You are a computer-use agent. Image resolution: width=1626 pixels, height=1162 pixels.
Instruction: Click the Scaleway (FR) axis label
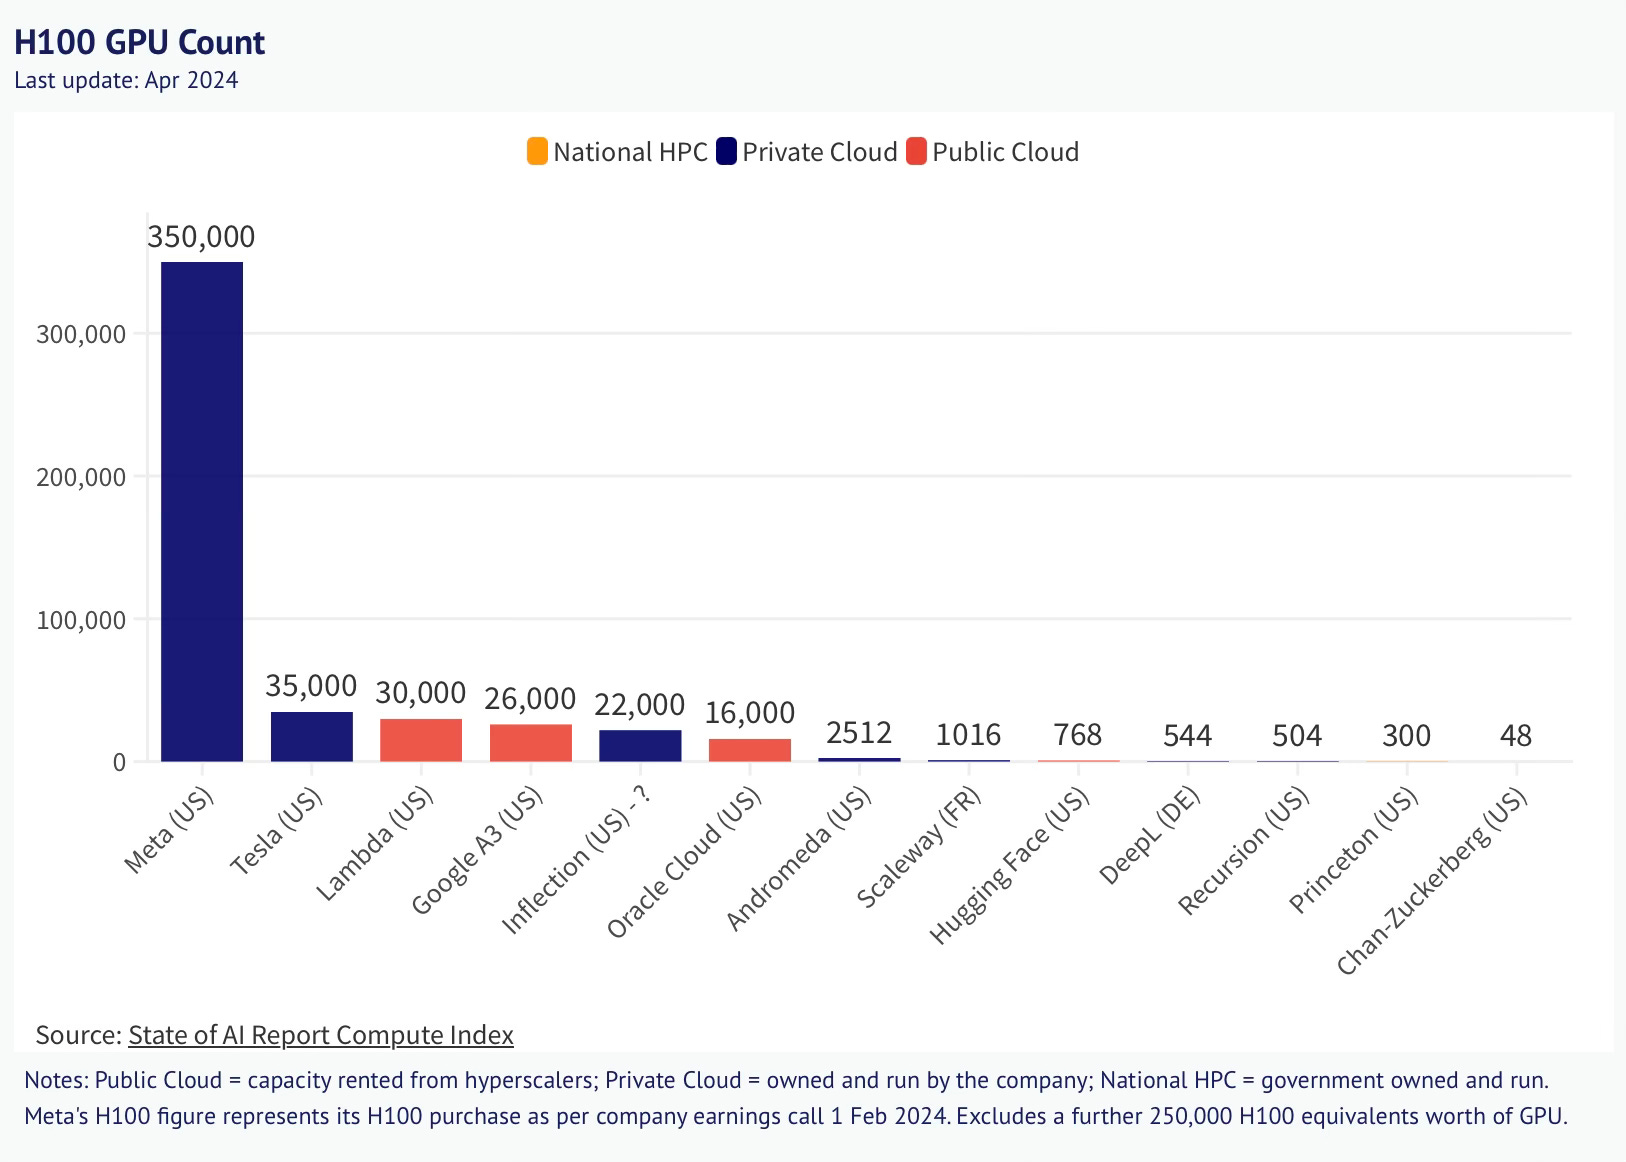(920, 848)
